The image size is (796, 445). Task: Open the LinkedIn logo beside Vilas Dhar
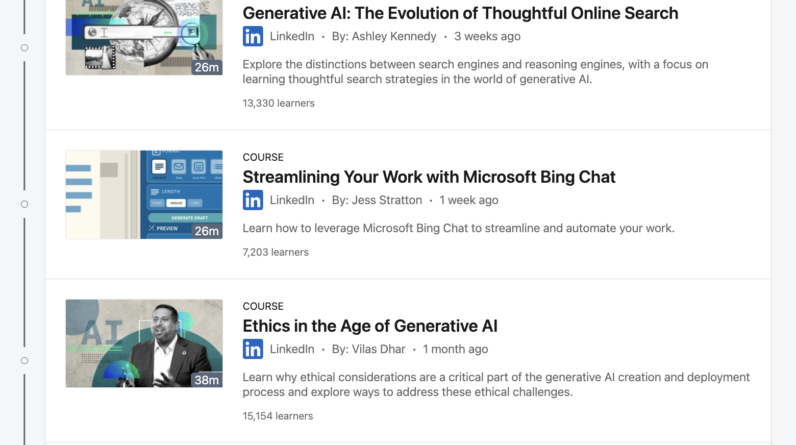[x=252, y=349]
